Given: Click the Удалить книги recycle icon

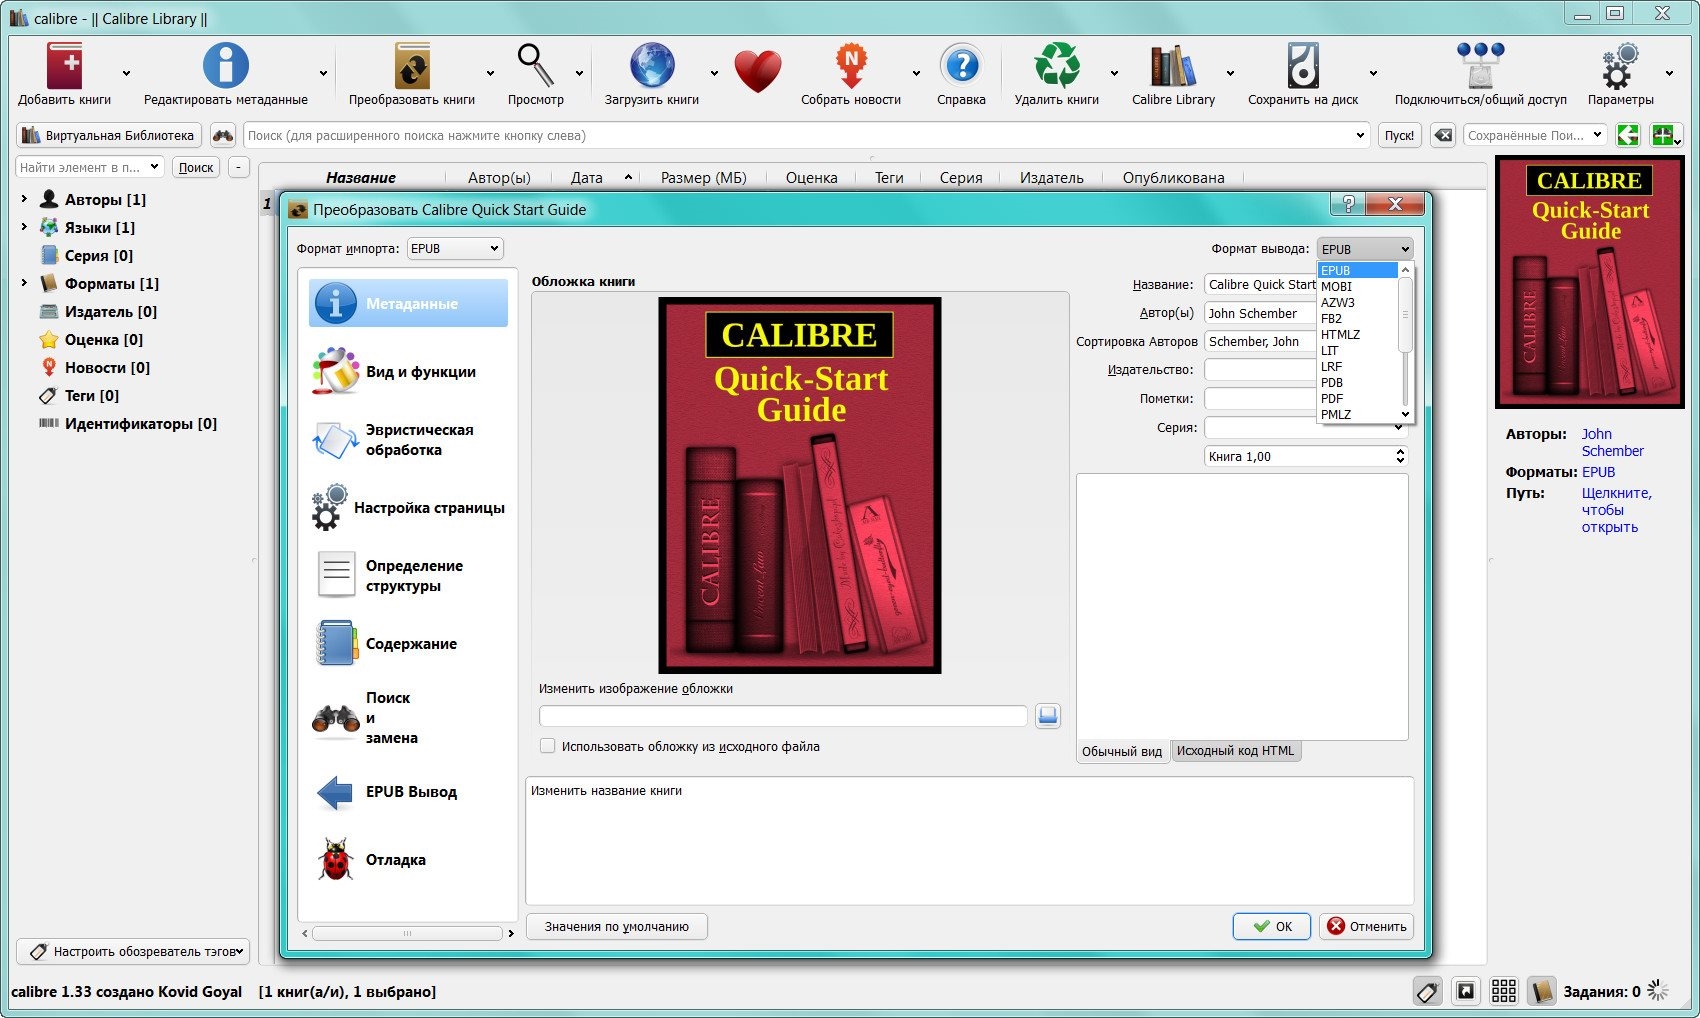Looking at the screenshot, I should [1057, 67].
